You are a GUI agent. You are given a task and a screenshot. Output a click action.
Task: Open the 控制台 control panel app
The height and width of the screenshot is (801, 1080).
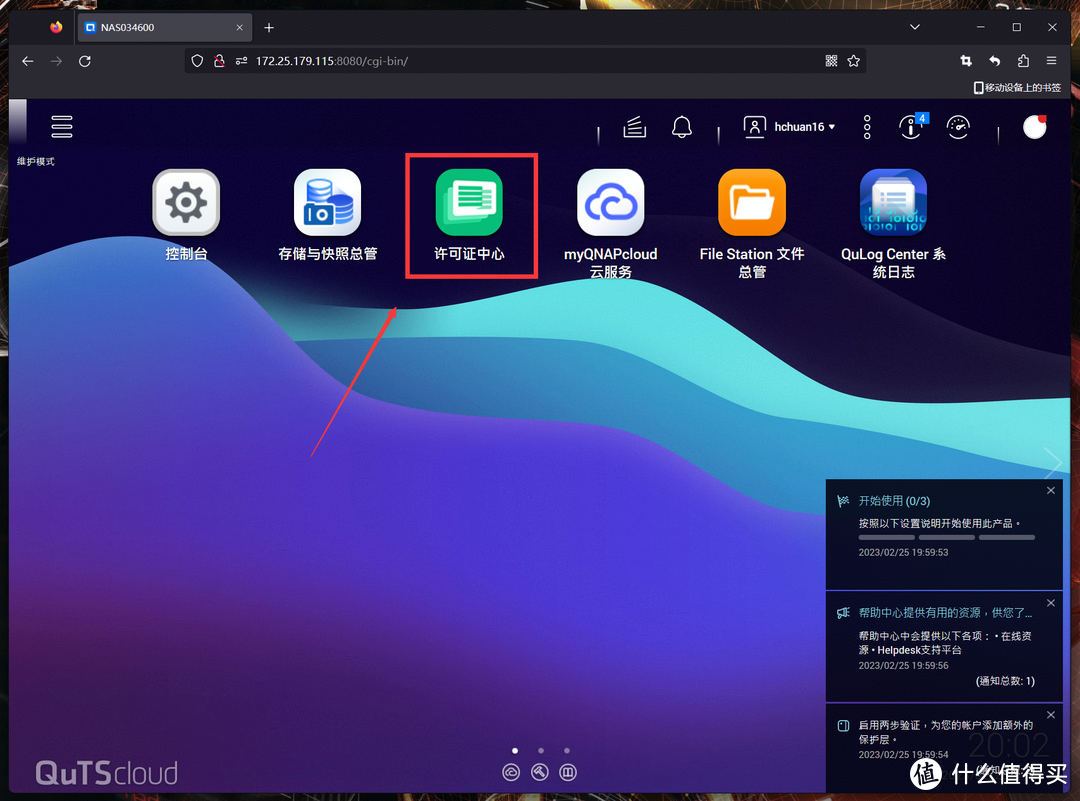[186, 214]
